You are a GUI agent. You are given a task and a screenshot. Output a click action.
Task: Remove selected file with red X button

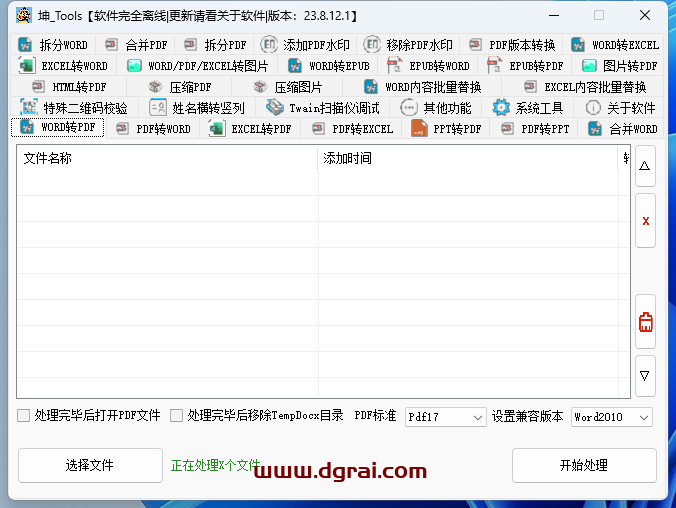click(645, 221)
